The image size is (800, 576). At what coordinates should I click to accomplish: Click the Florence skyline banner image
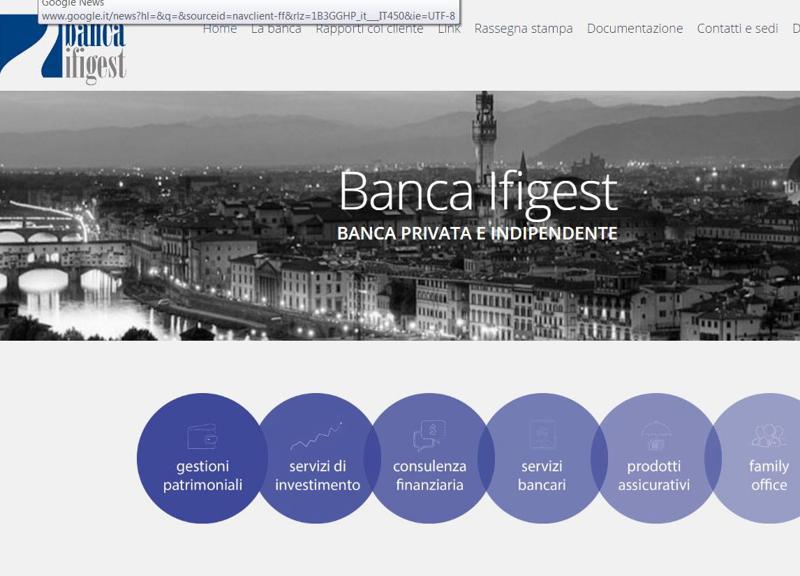400,216
